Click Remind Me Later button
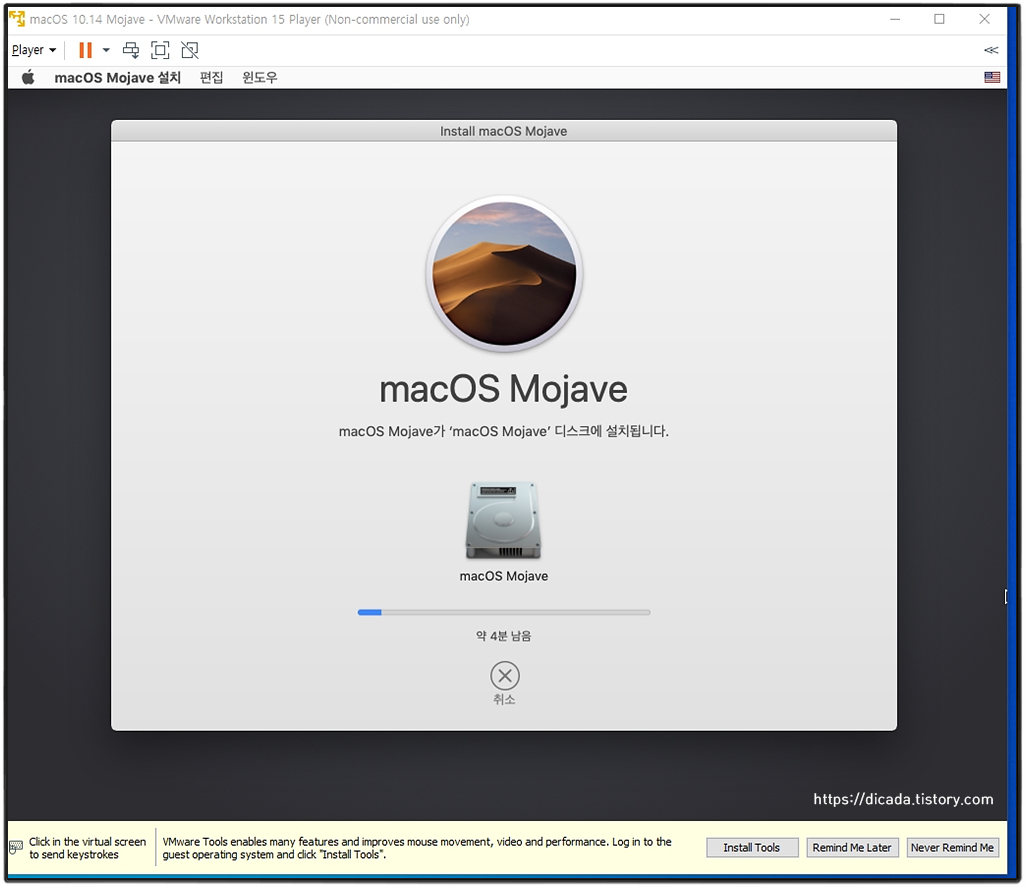1026x887 pixels. coord(852,848)
